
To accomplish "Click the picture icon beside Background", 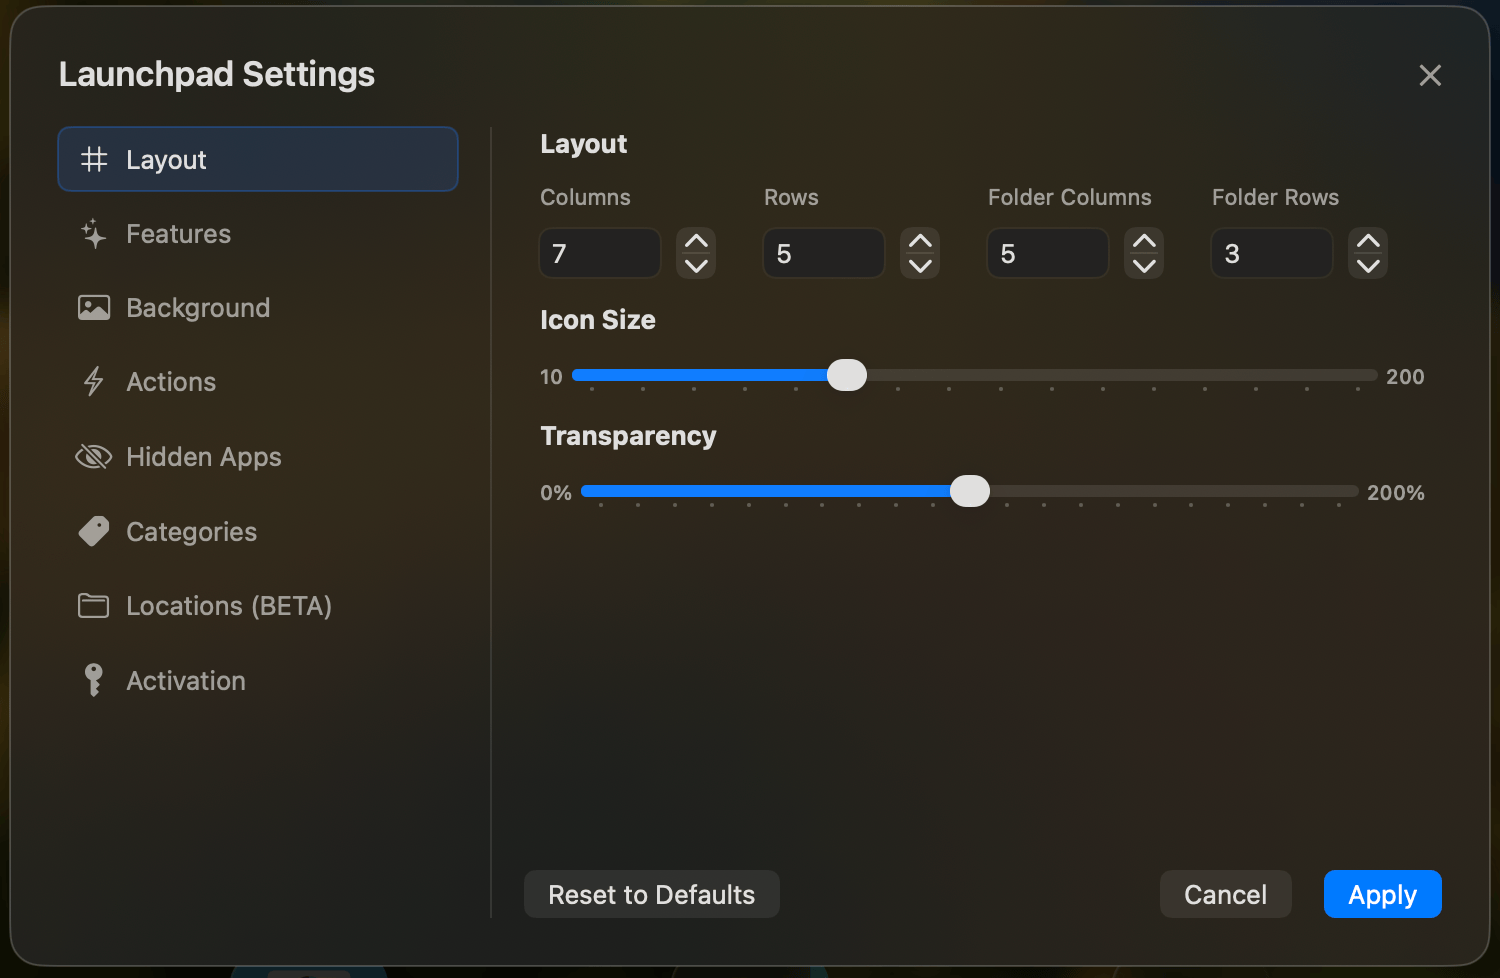I will [92, 307].
